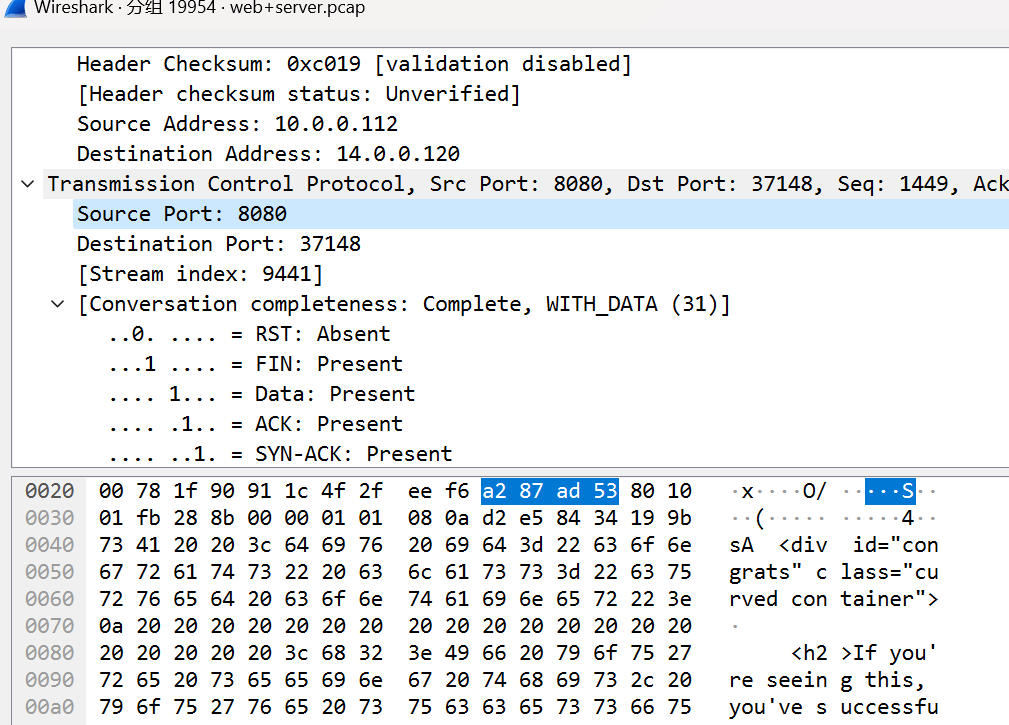Click the highlighted bytes a2 87 ad 53
1009x725 pixels.
coord(549,490)
